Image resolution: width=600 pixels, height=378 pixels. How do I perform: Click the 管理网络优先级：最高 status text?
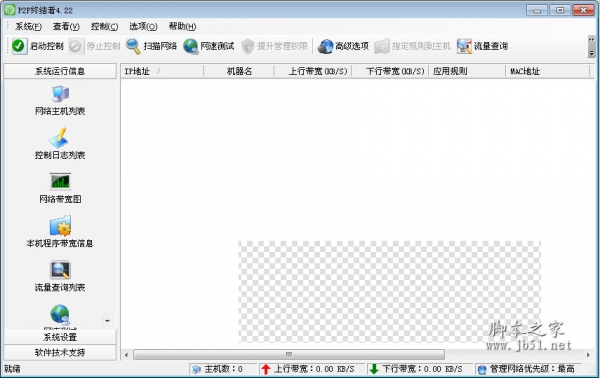532,369
